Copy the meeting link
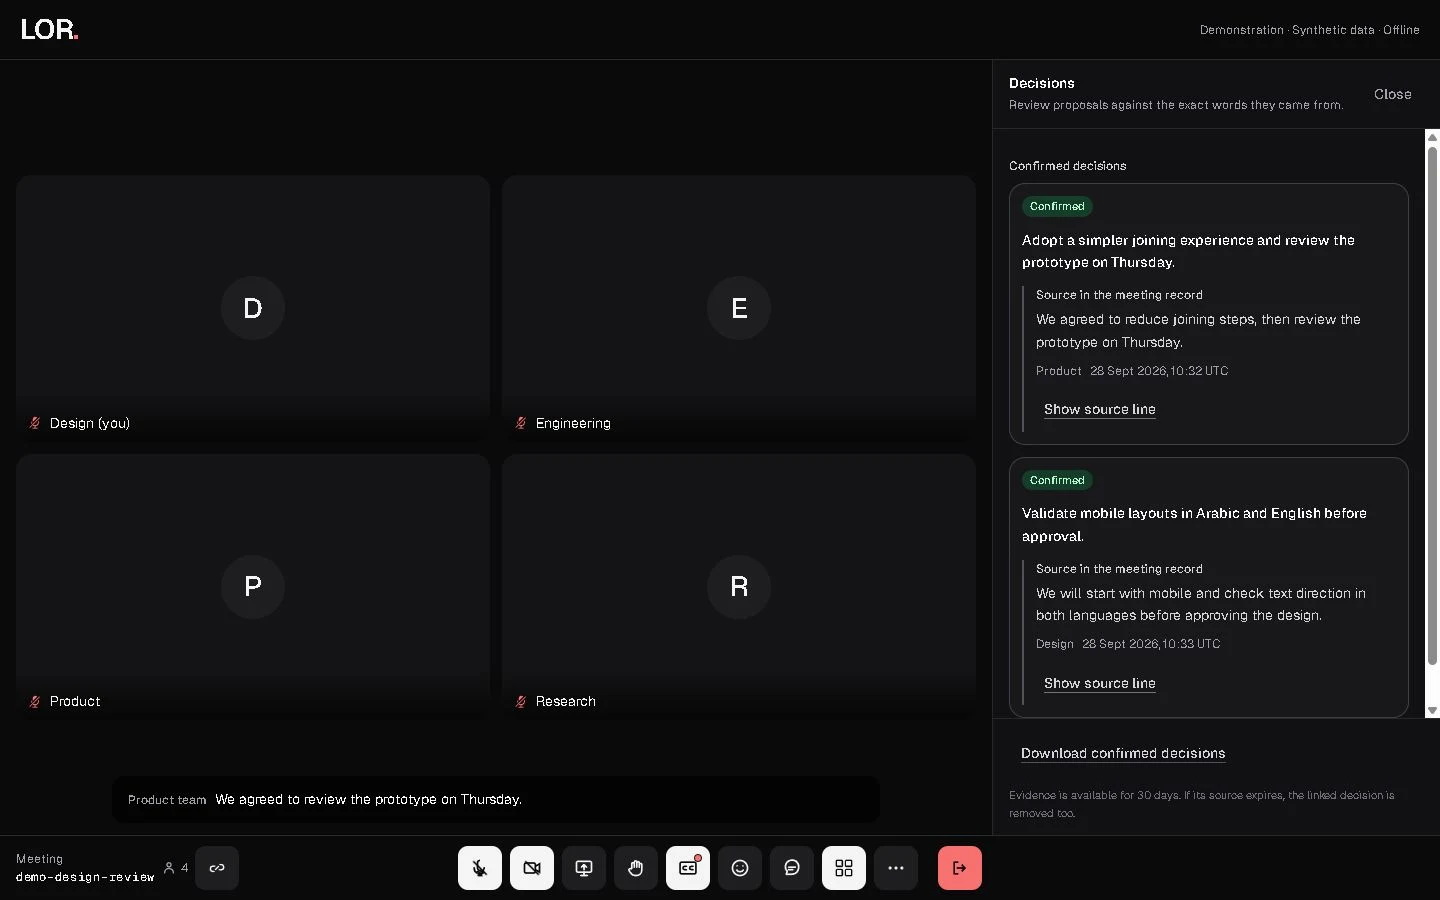This screenshot has height=900, width=1440. point(217,868)
